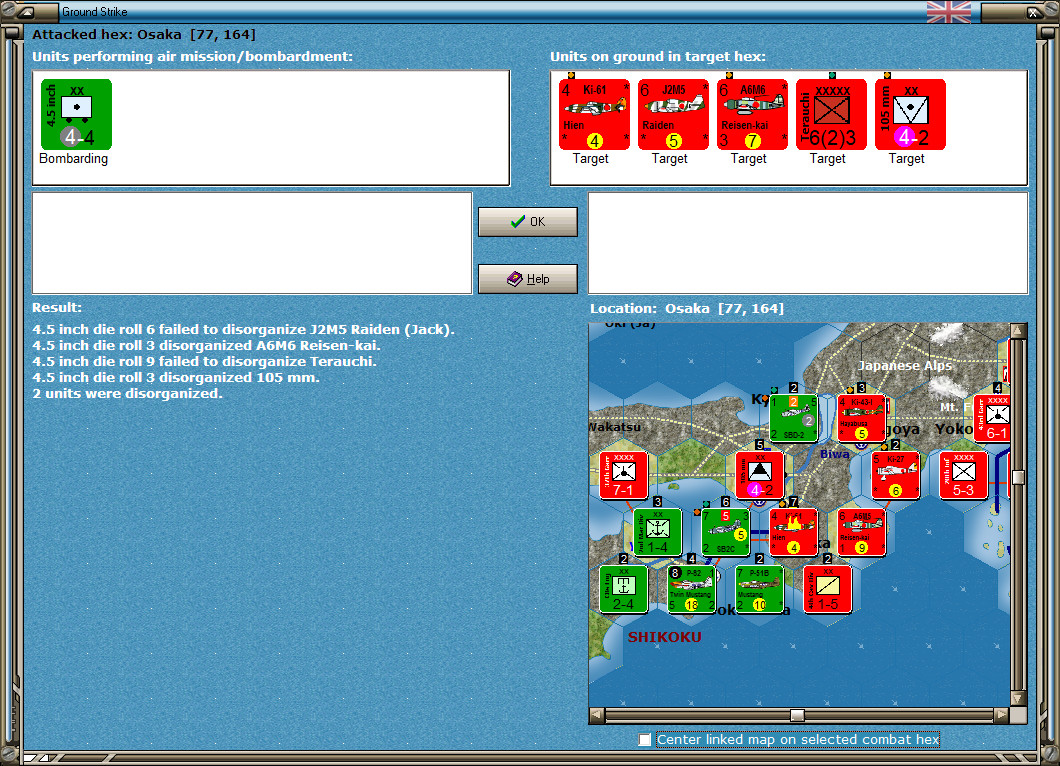Click the map horizontal scrollbar left arrow
Image resolution: width=1060 pixels, height=766 pixels.
click(x=596, y=715)
